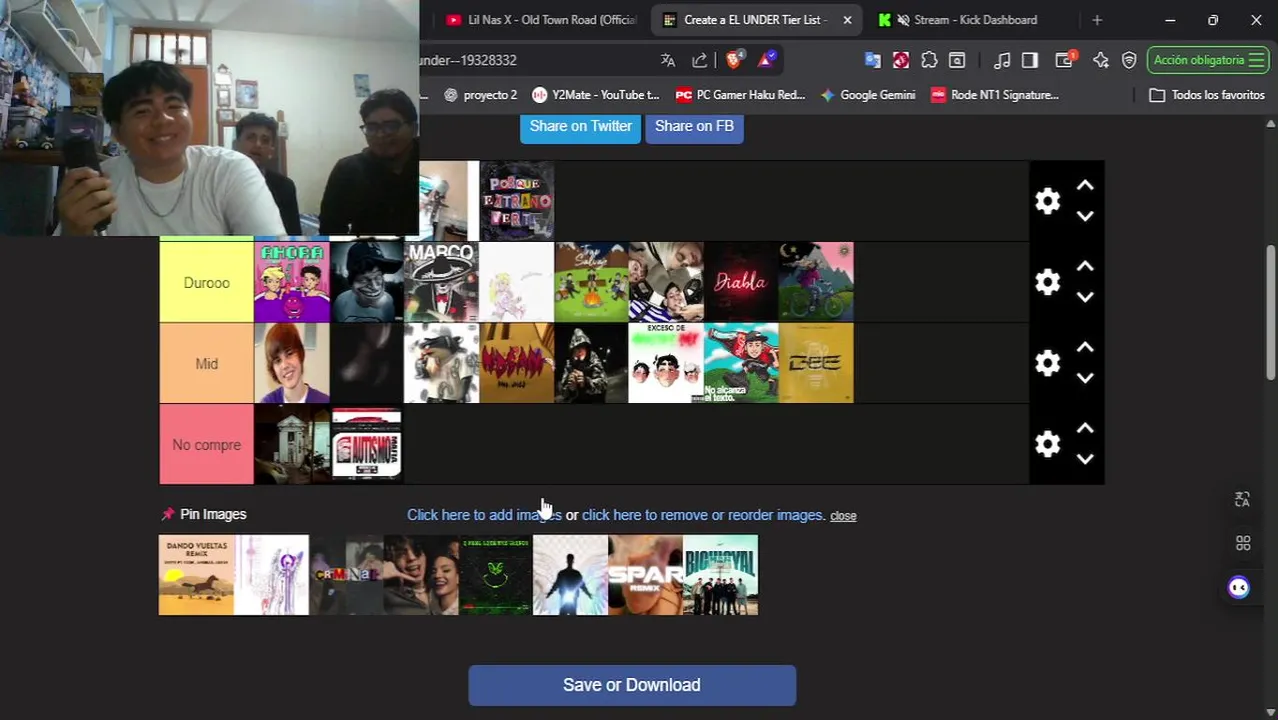The height and width of the screenshot is (720, 1278).
Task: Select the glowing silhouette image in pool
Action: [x=570, y=575]
